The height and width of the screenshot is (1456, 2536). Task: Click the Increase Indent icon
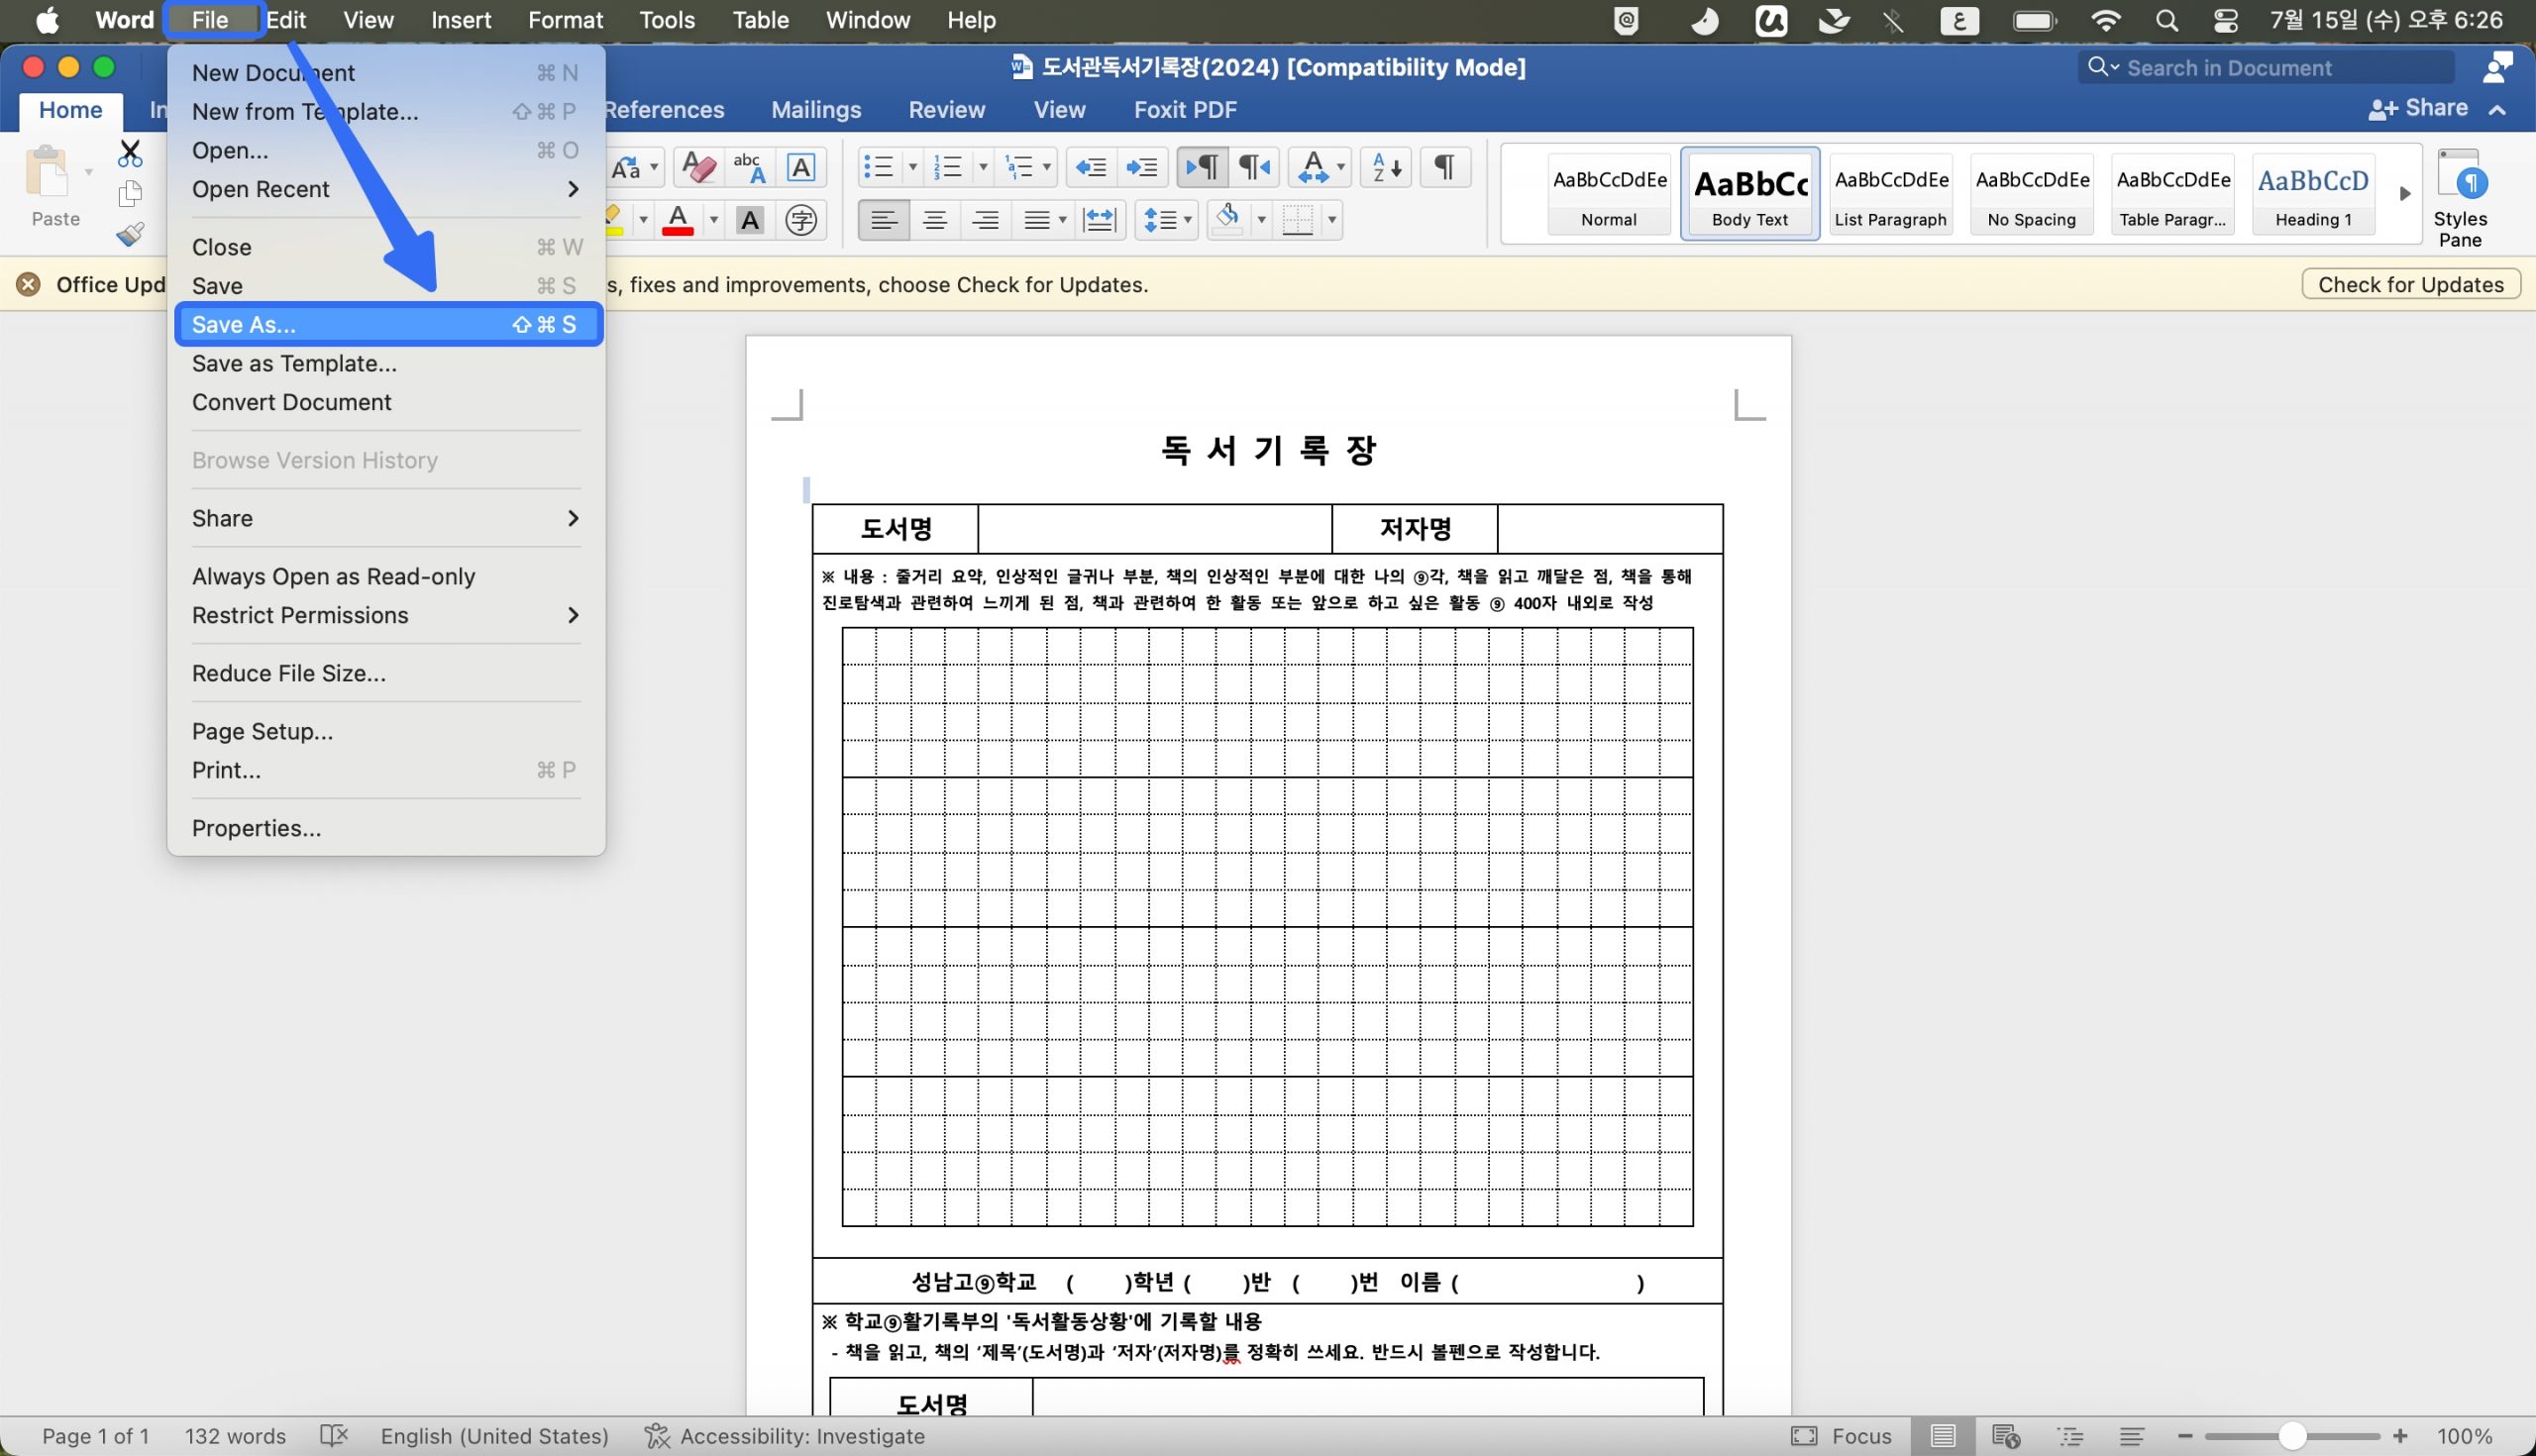1141,167
